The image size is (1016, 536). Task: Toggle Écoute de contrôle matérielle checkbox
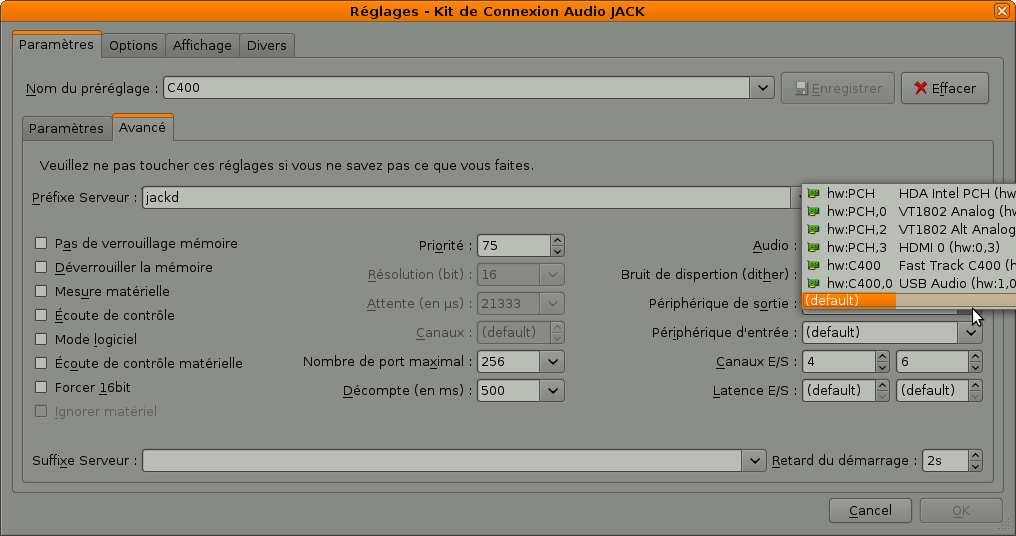(41, 363)
